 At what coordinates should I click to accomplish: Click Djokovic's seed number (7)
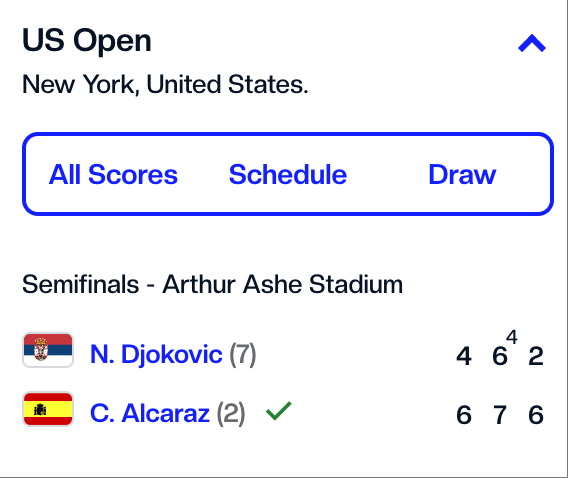click(243, 355)
